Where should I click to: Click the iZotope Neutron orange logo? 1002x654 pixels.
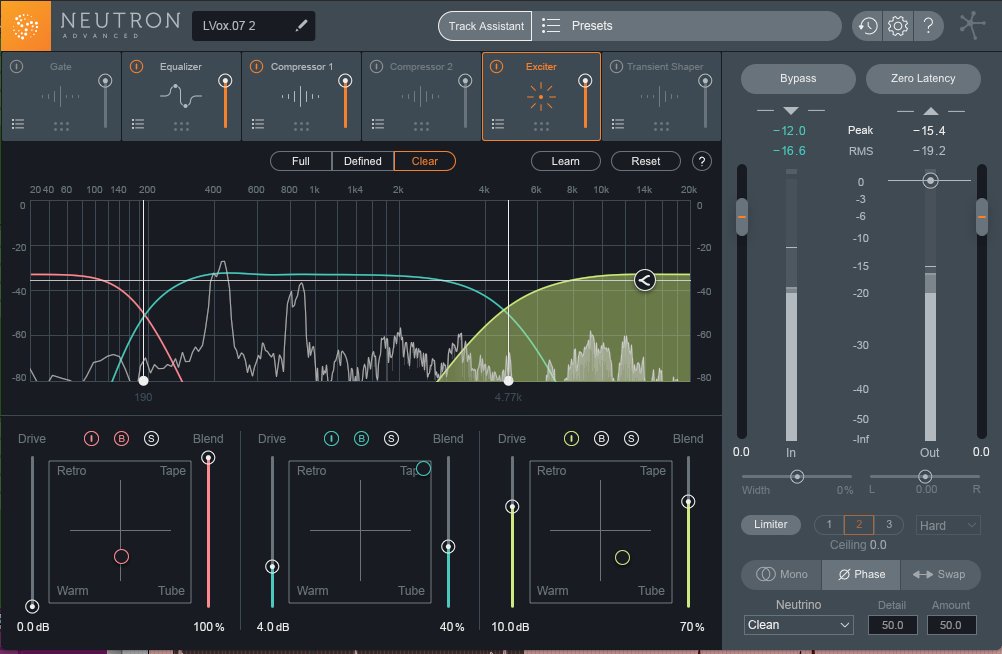coord(26,26)
